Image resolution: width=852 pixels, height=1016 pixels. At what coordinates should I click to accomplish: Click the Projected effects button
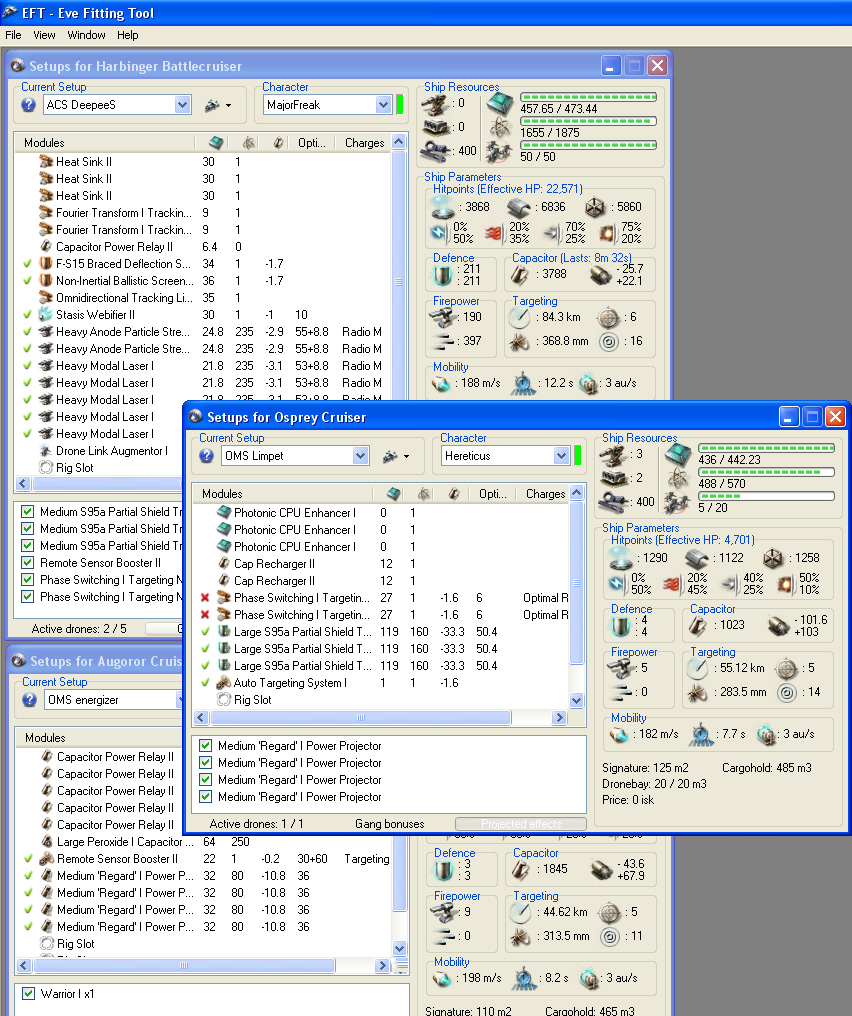520,824
